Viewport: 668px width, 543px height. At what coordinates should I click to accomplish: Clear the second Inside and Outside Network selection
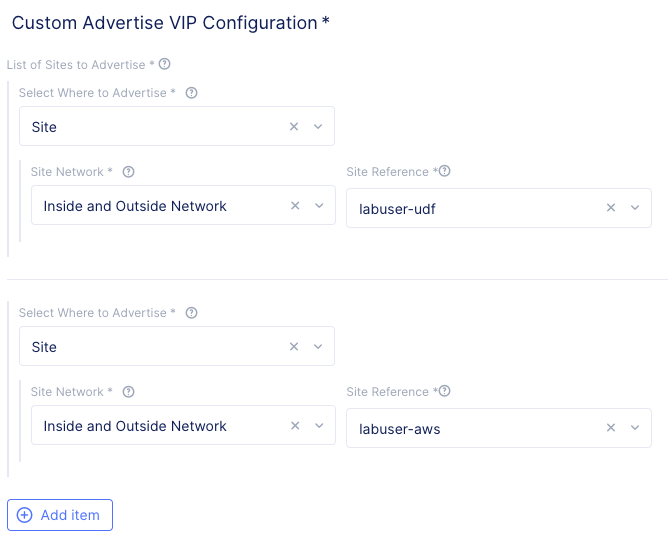tap(295, 425)
